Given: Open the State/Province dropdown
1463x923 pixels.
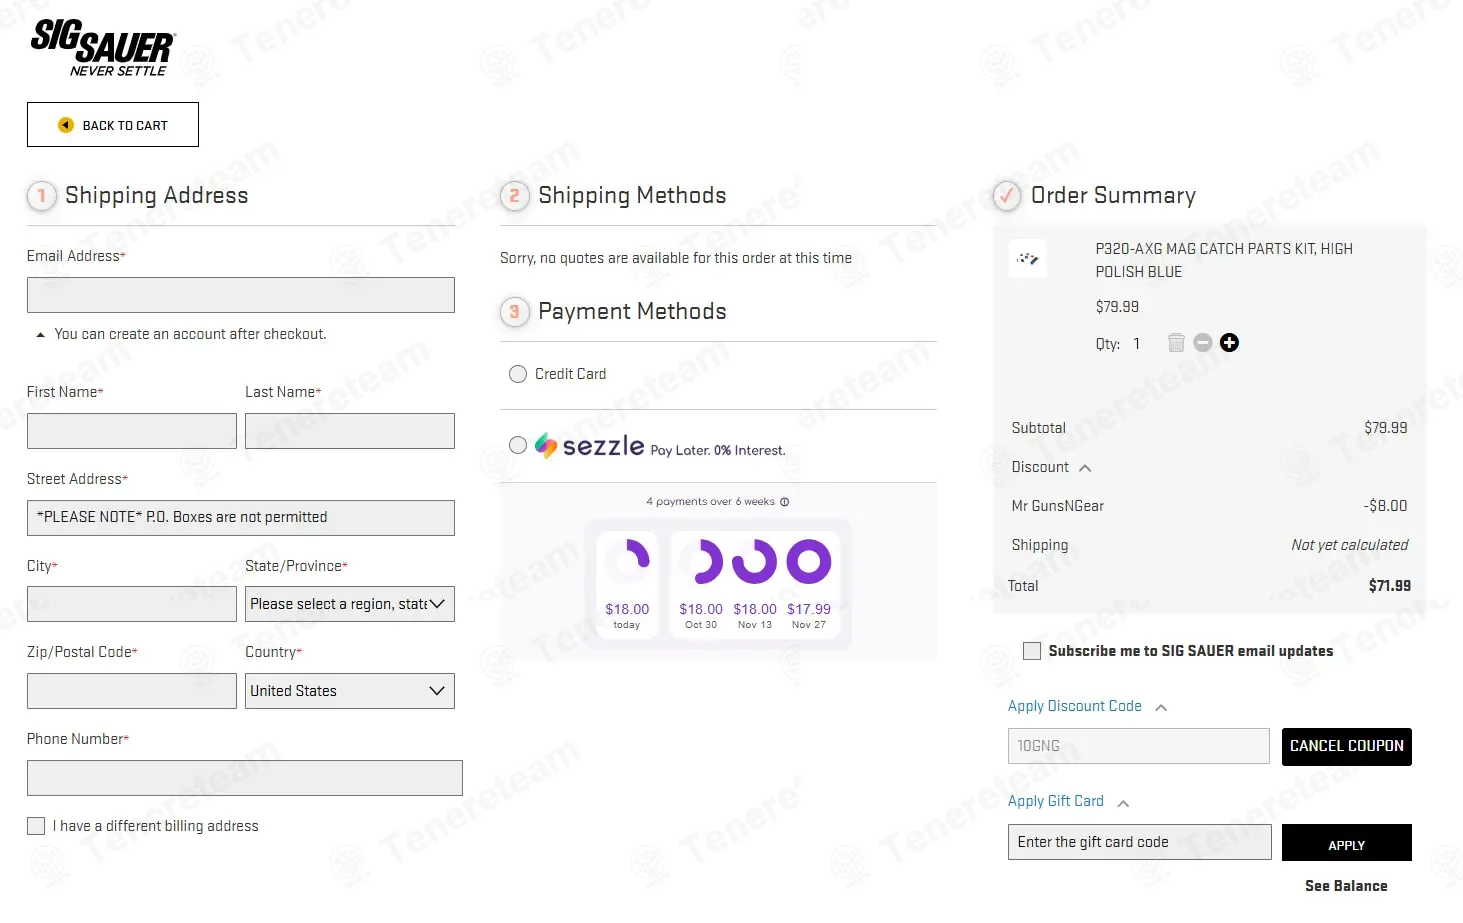Looking at the screenshot, I should click(350, 604).
